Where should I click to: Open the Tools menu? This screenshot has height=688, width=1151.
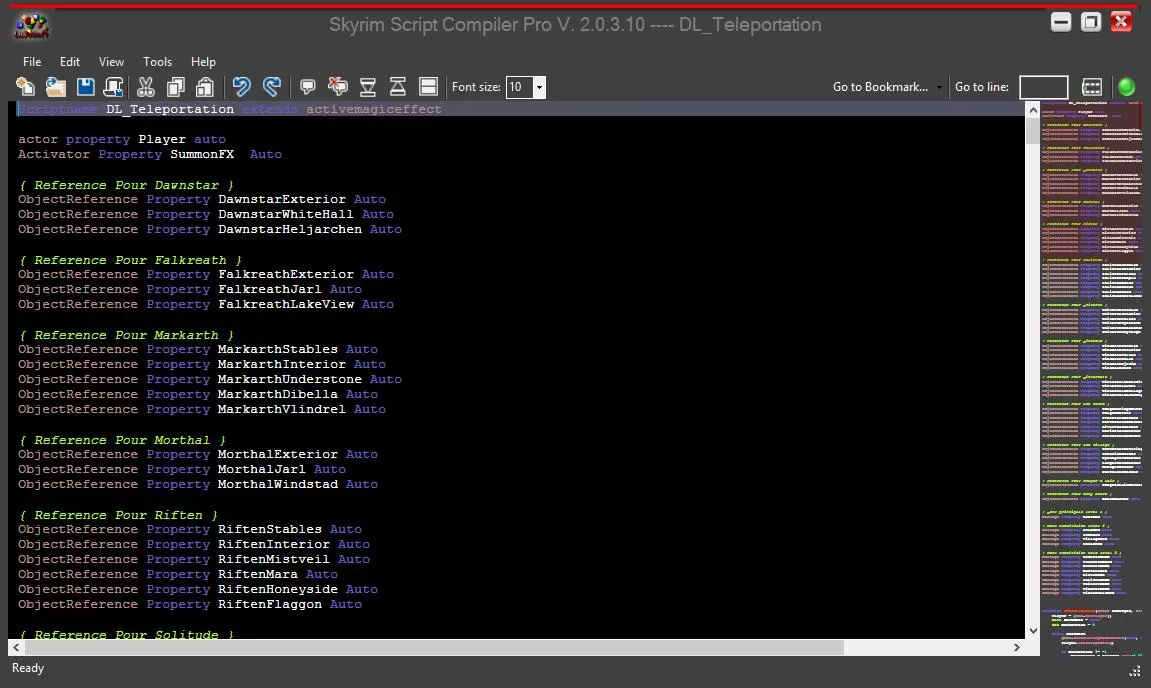pyautogui.click(x=157, y=62)
